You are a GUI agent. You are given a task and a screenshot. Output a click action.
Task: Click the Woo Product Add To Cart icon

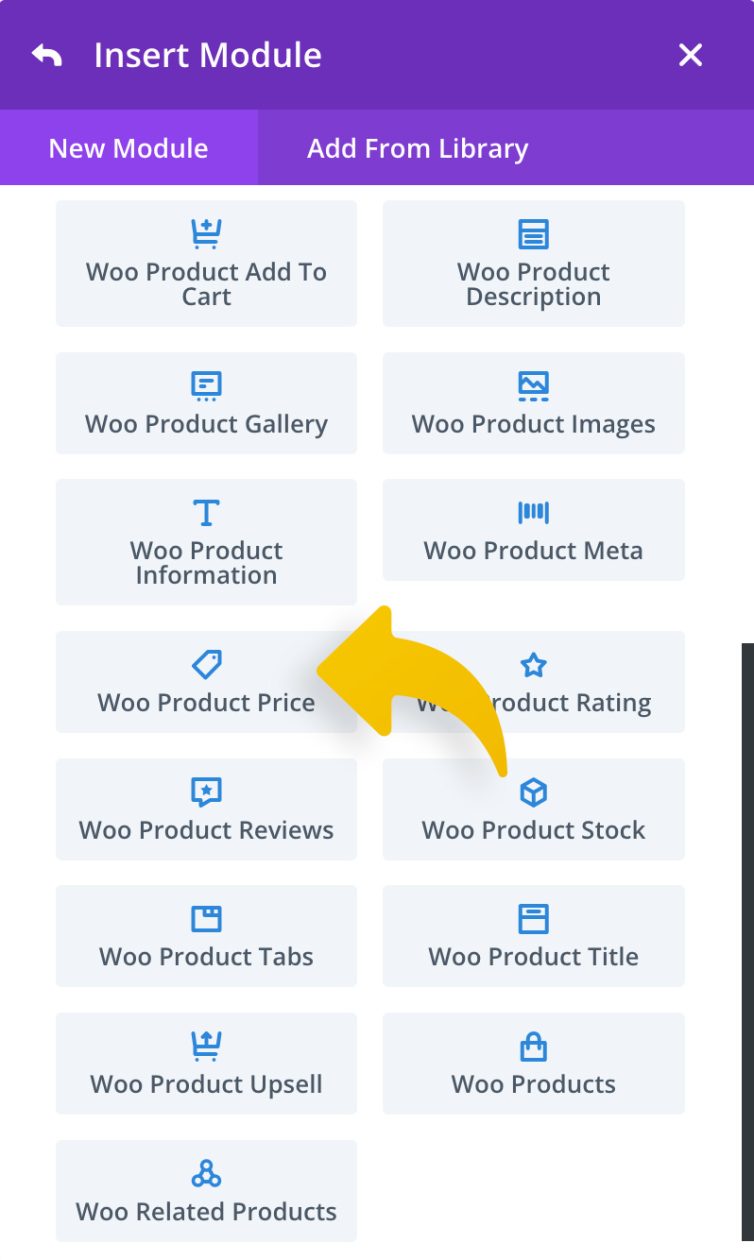(x=206, y=234)
